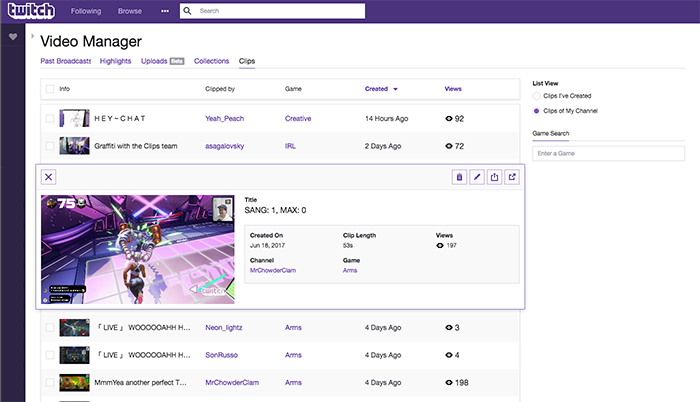The height and width of the screenshot is (402, 700).
Task: Check the HEY~CHAT clip checkbox
Action: coord(50,118)
